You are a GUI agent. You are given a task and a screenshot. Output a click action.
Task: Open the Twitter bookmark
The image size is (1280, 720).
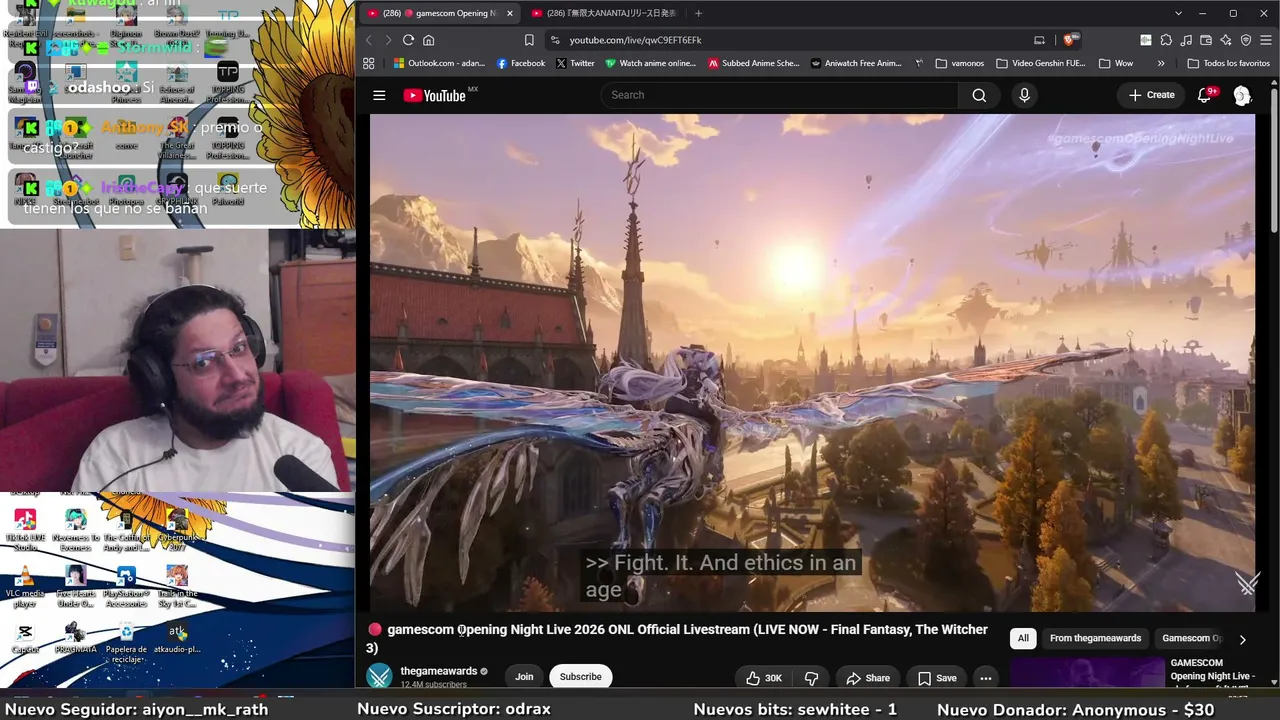[575, 63]
